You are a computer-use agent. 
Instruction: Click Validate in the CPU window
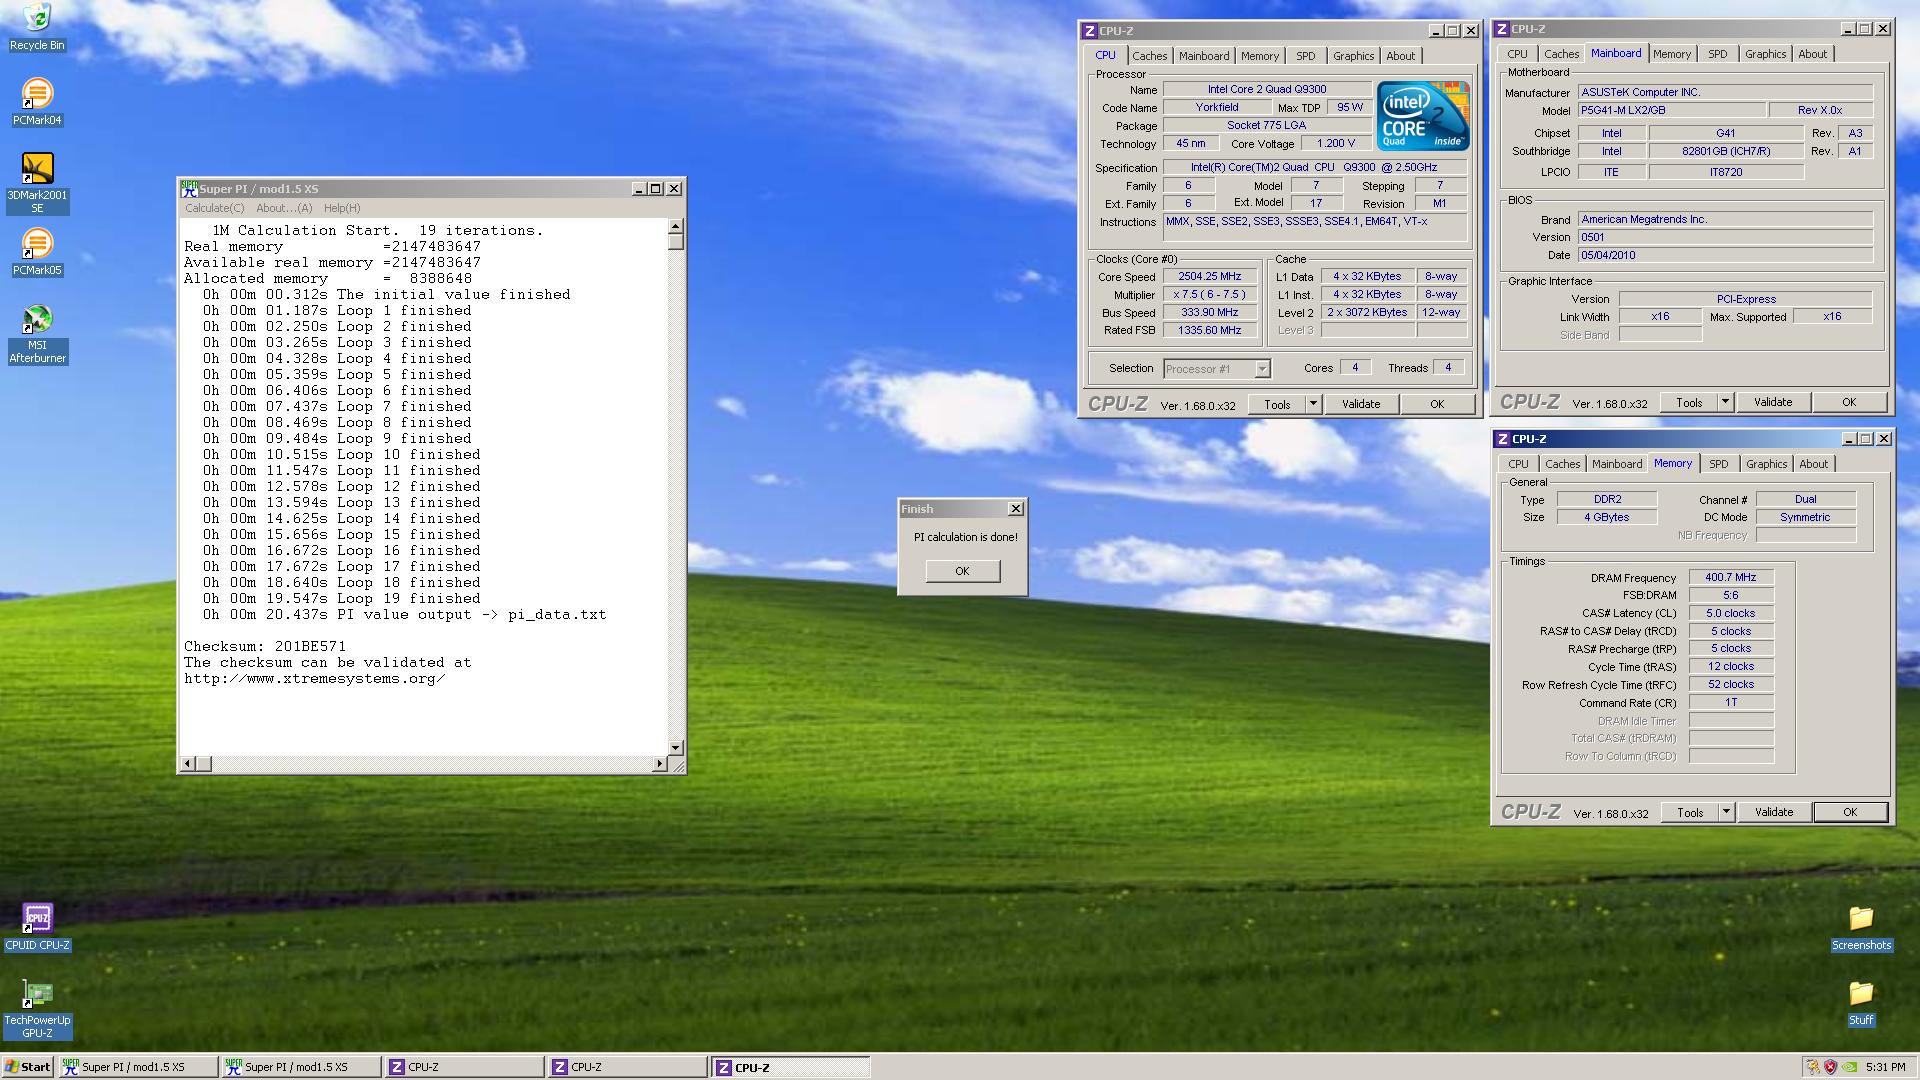1361,404
